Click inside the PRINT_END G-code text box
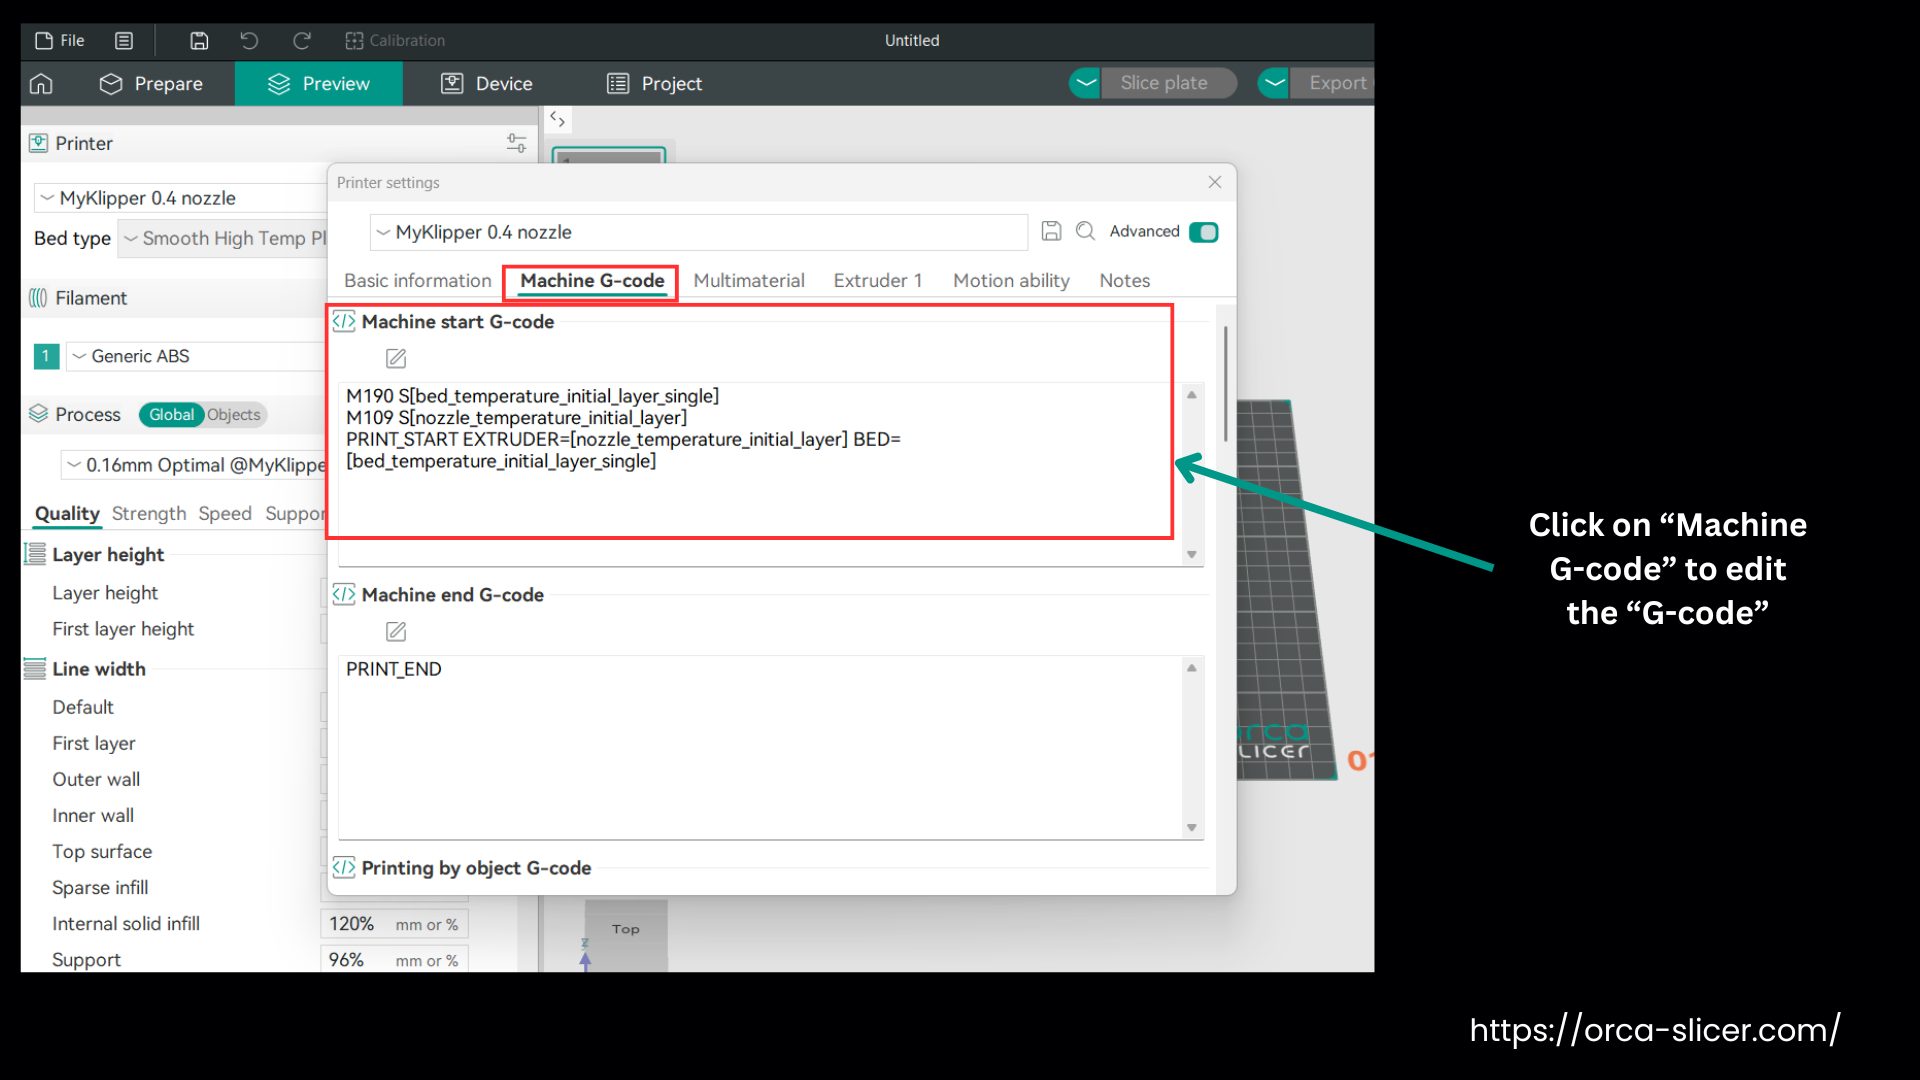 click(x=760, y=747)
